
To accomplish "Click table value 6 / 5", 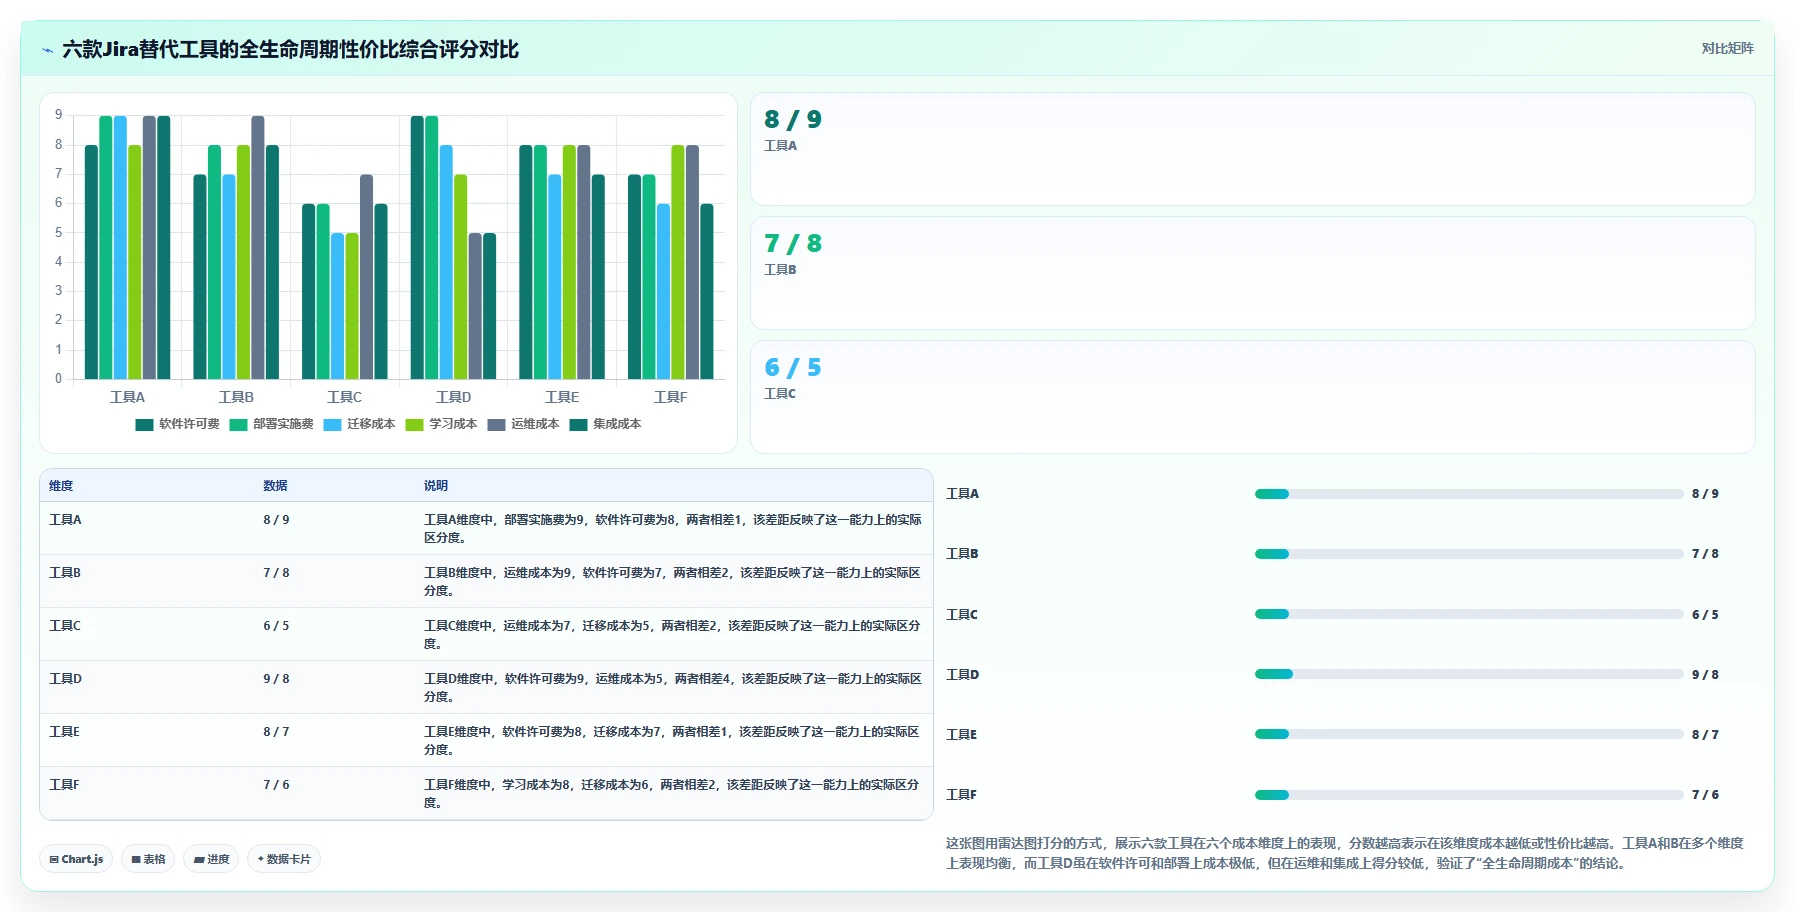I will [x=276, y=626].
